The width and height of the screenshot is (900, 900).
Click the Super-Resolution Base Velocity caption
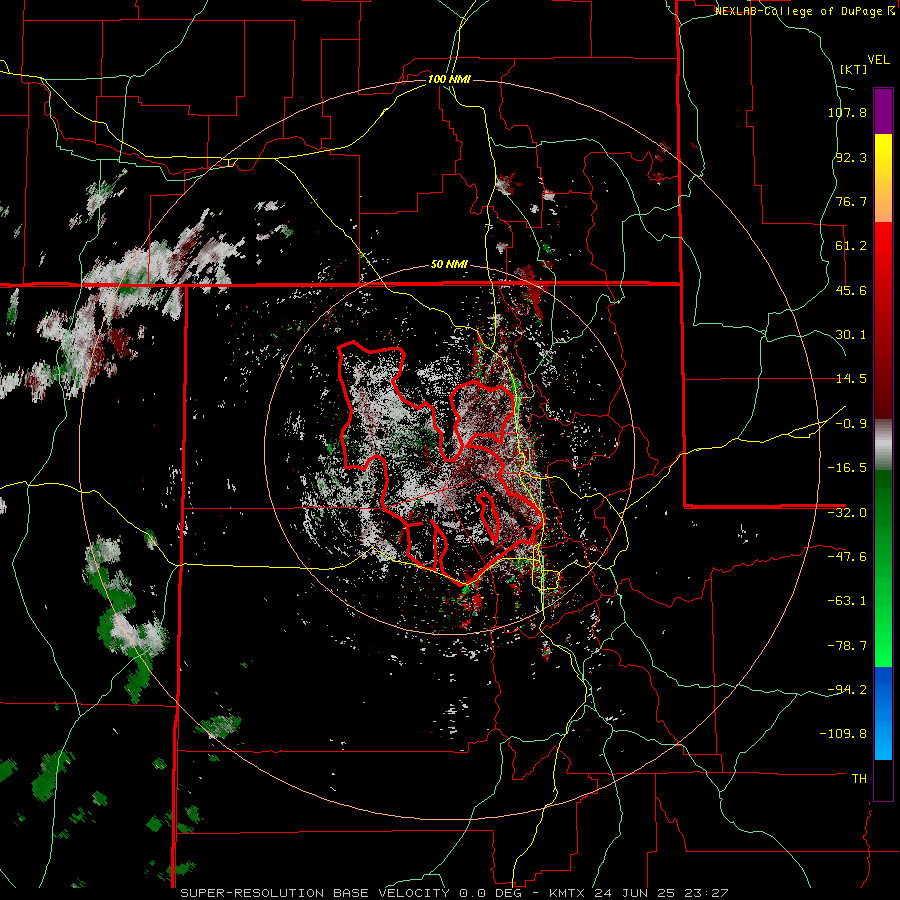coord(455,893)
